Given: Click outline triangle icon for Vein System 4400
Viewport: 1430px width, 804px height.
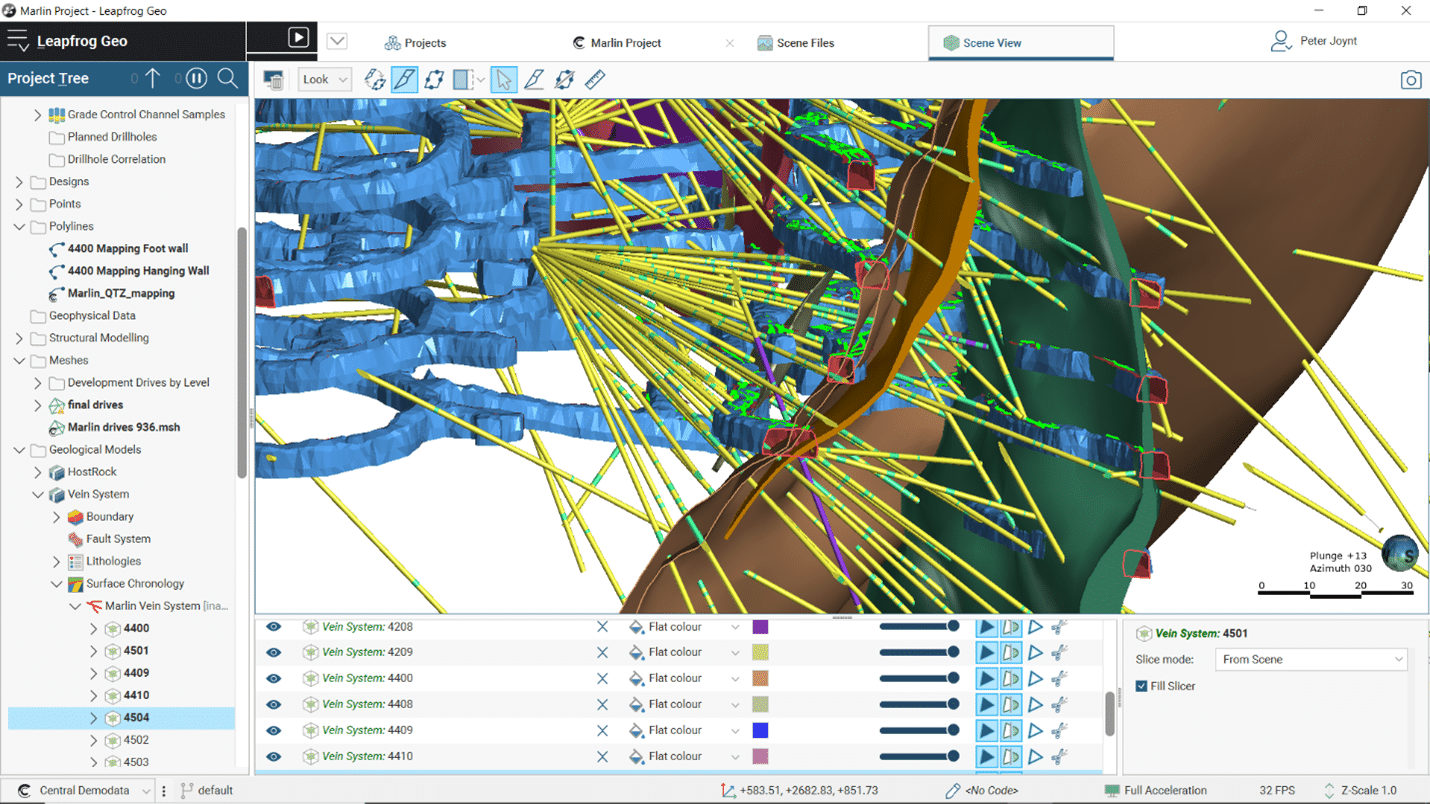Looking at the screenshot, I should click(x=1036, y=678).
